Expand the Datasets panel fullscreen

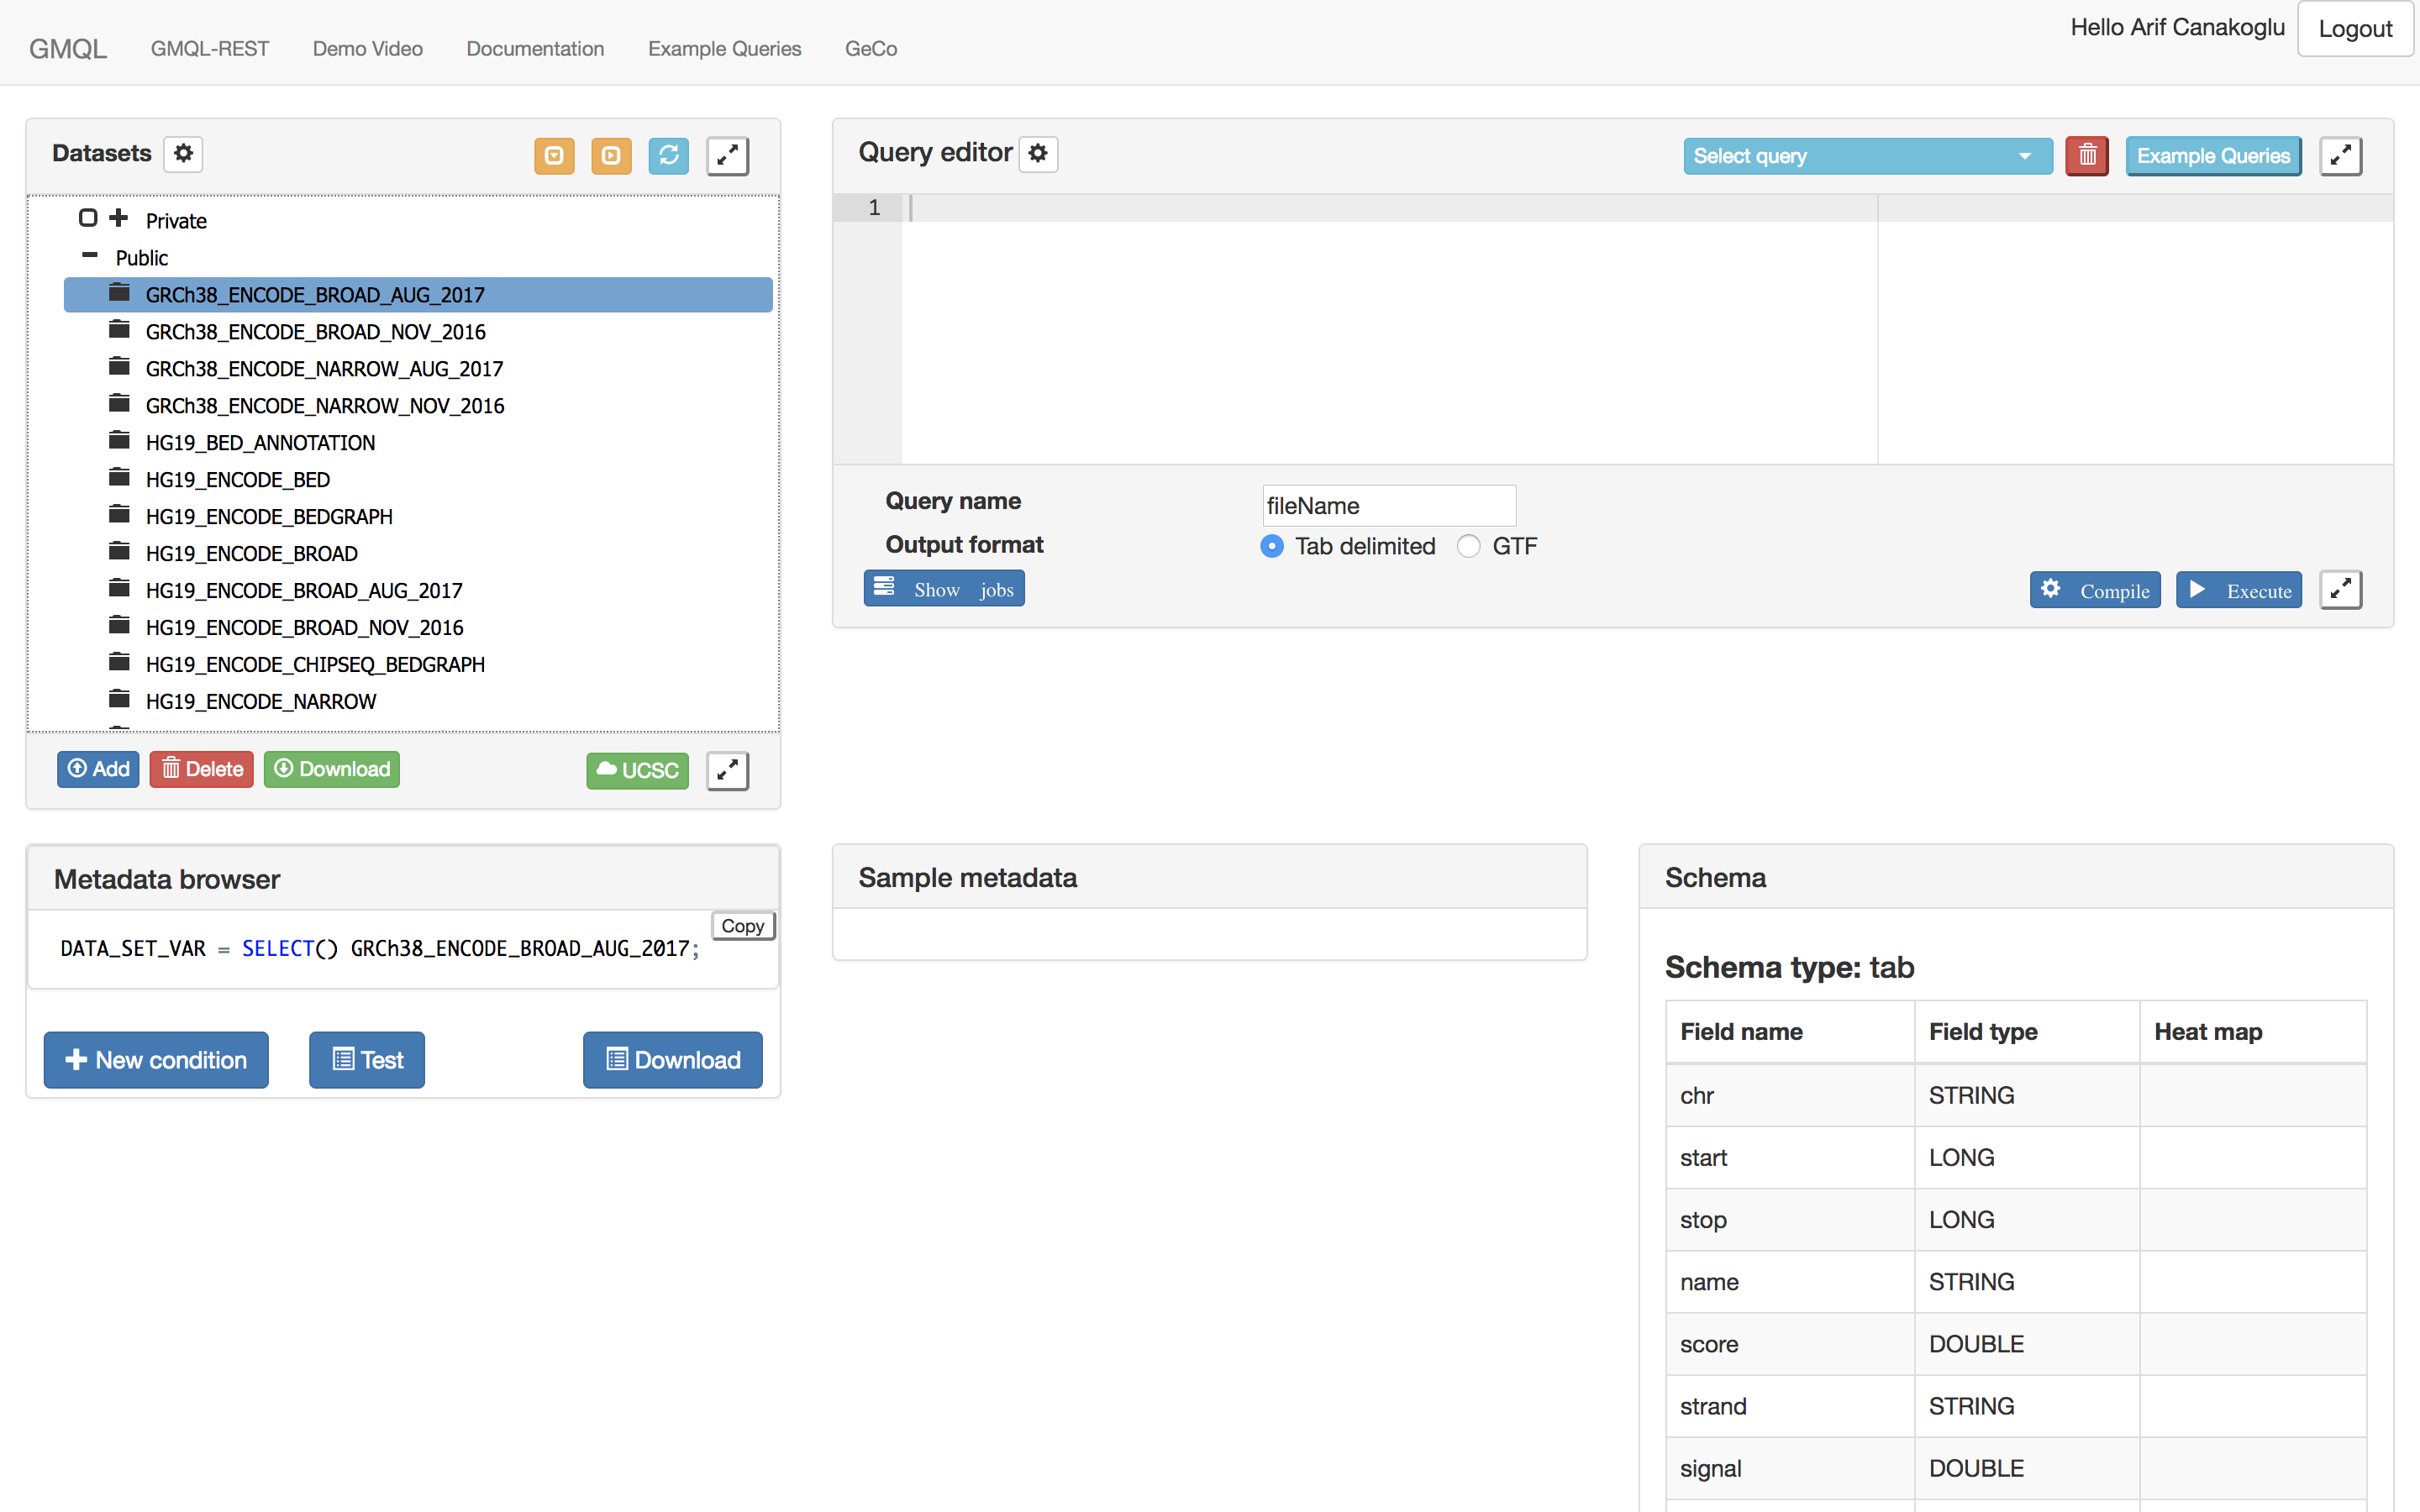click(727, 156)
